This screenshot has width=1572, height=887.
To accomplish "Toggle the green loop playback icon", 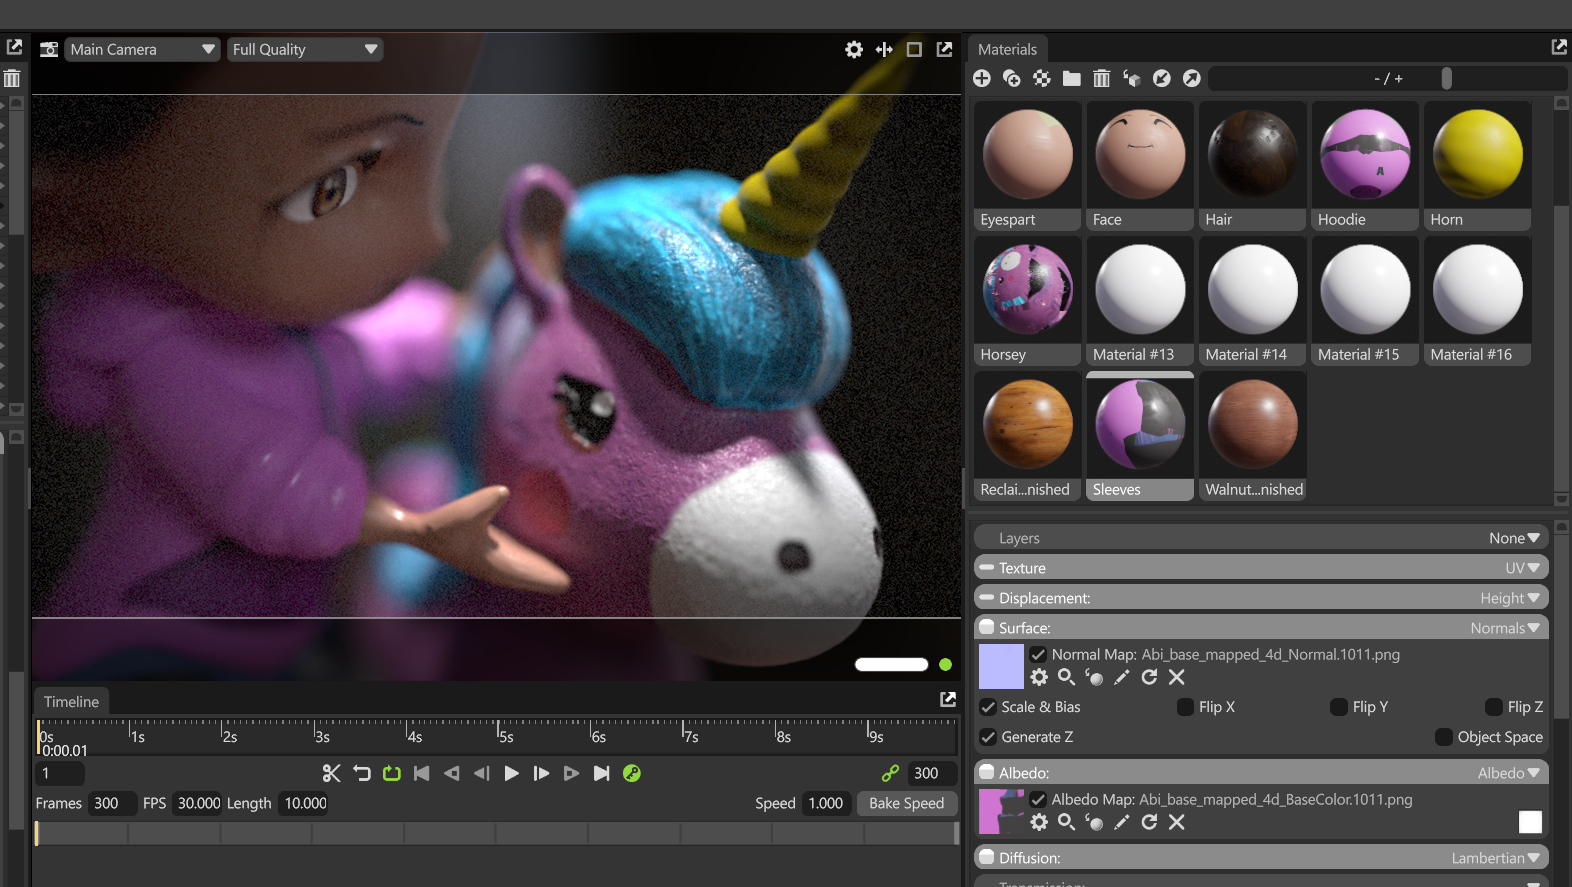I will click(x=392, y=773).
